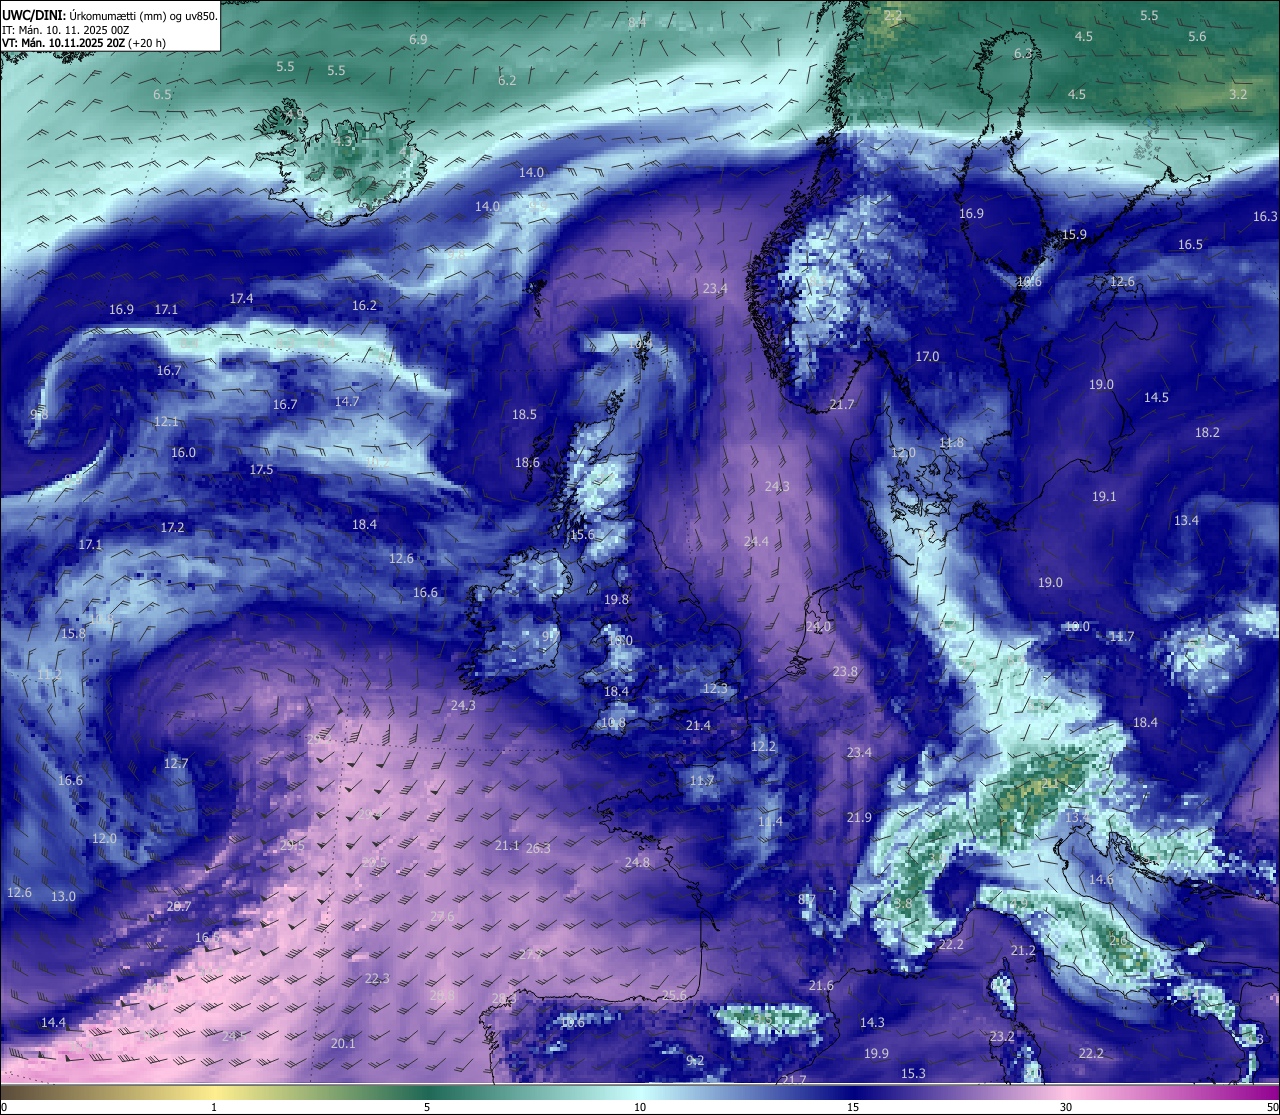
Task: Click the 16.2 value label
Action: [x=364, y=305]
